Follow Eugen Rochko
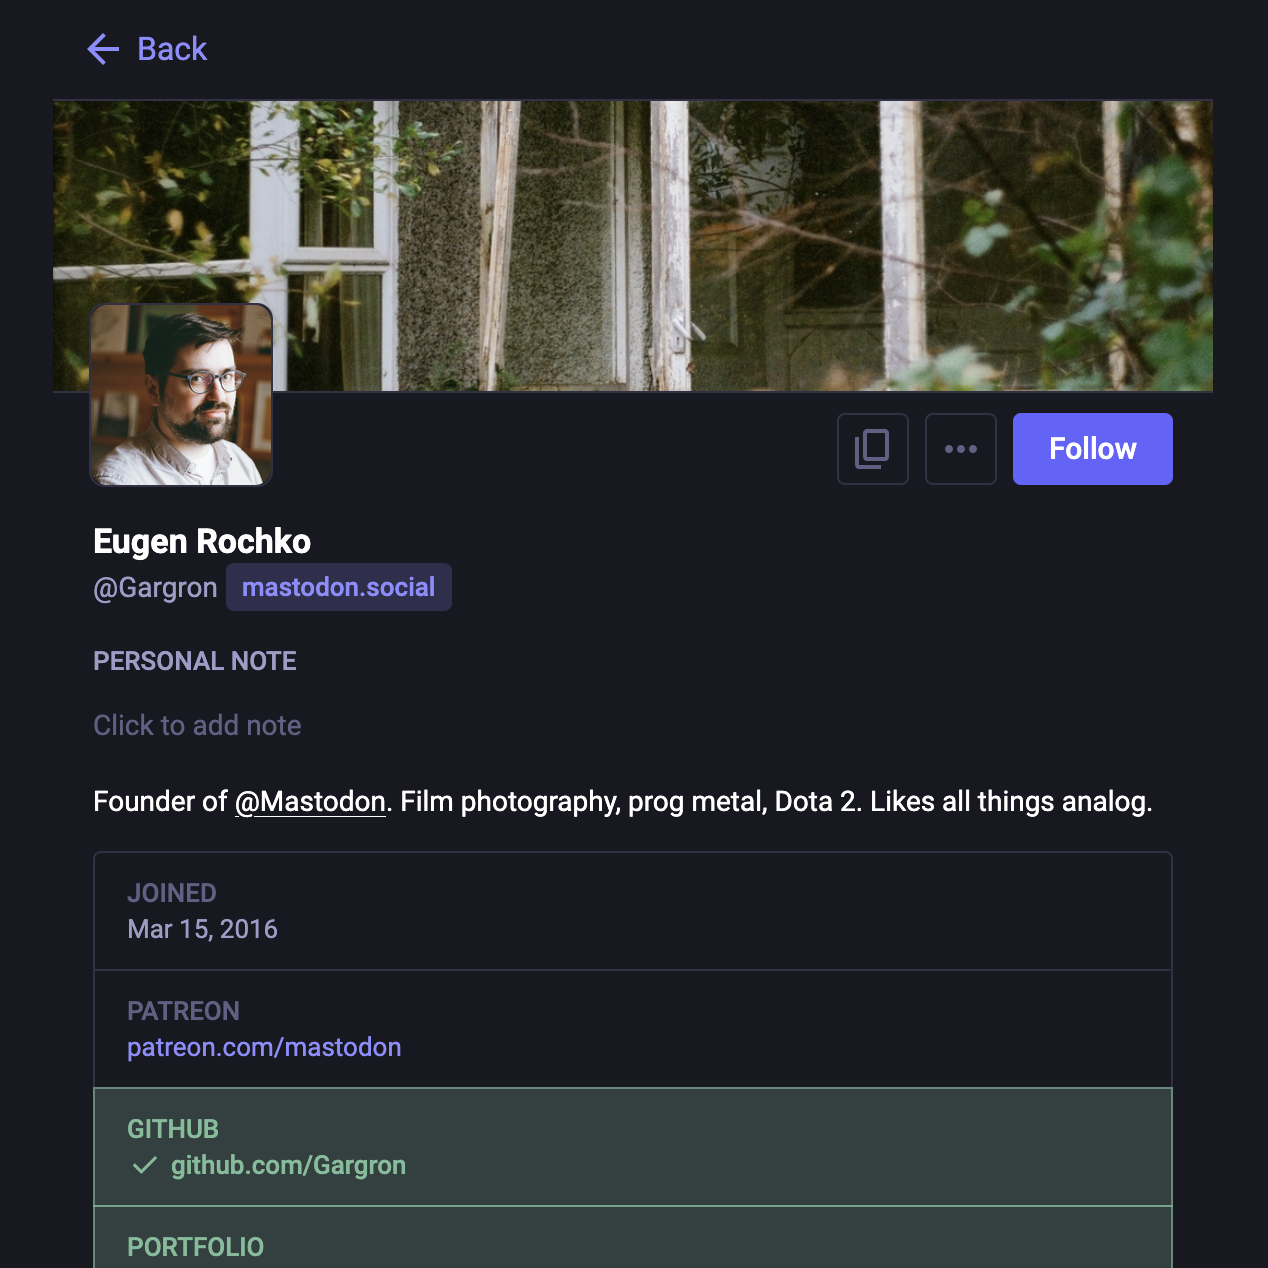Viewport: 1268px width, 1268px height. [x=1093, y=449]
